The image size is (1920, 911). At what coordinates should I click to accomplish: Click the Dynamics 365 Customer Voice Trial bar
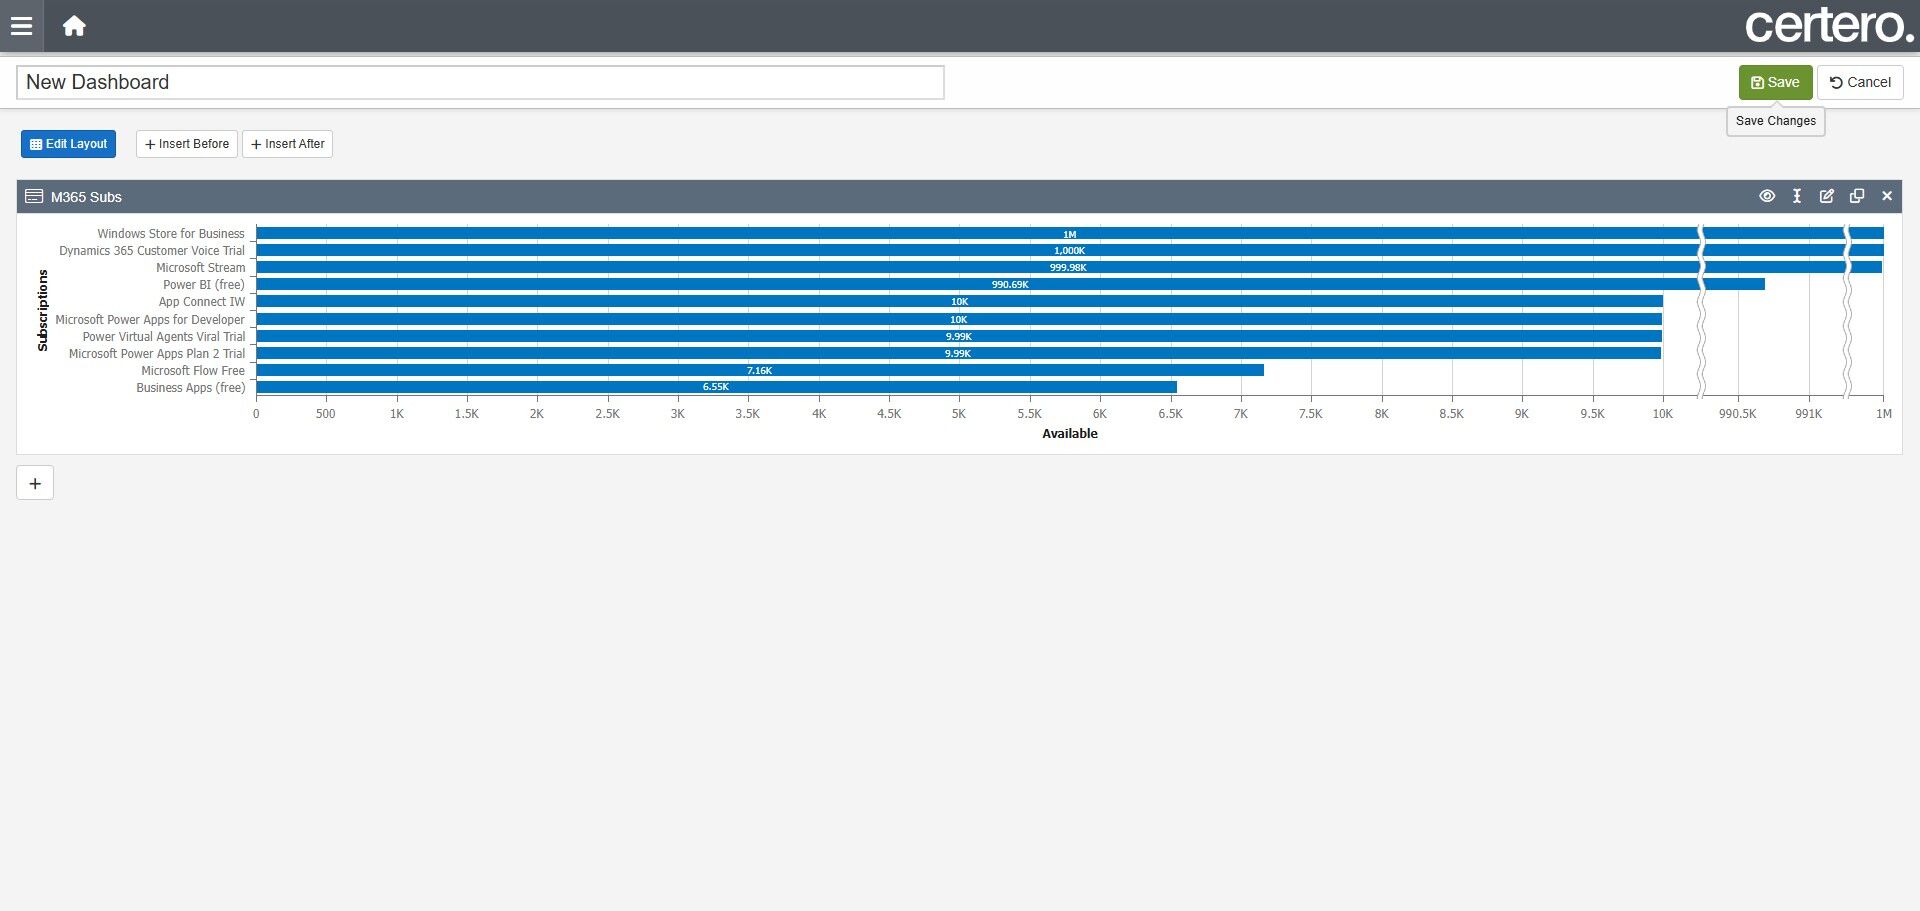(1070, 250)
